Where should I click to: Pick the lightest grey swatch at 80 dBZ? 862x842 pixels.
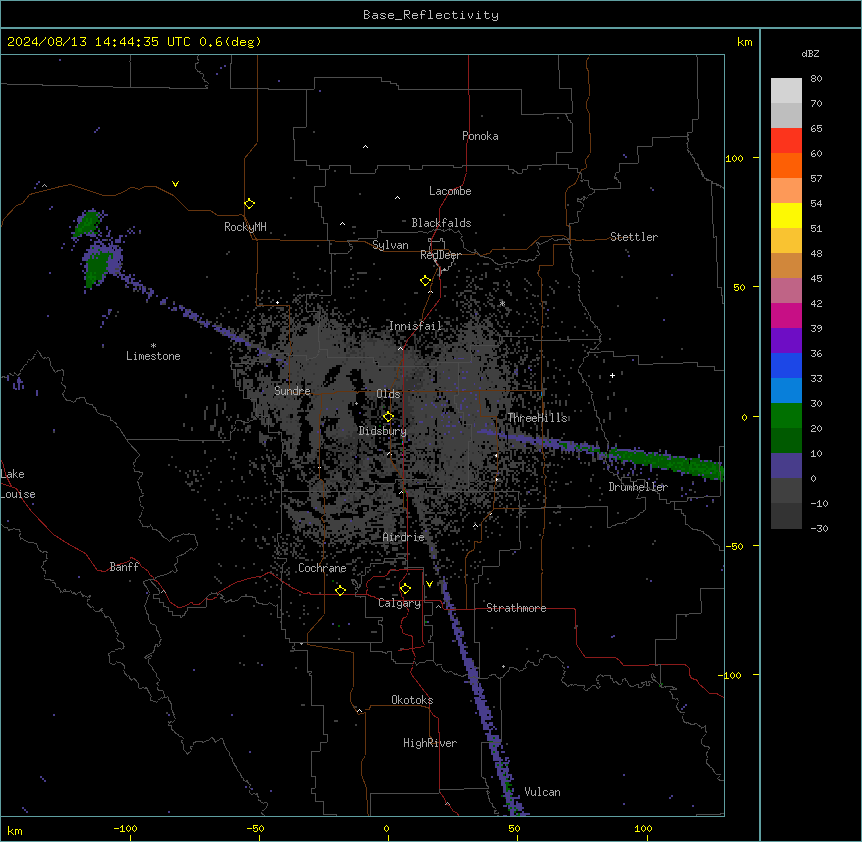point(786,91)
